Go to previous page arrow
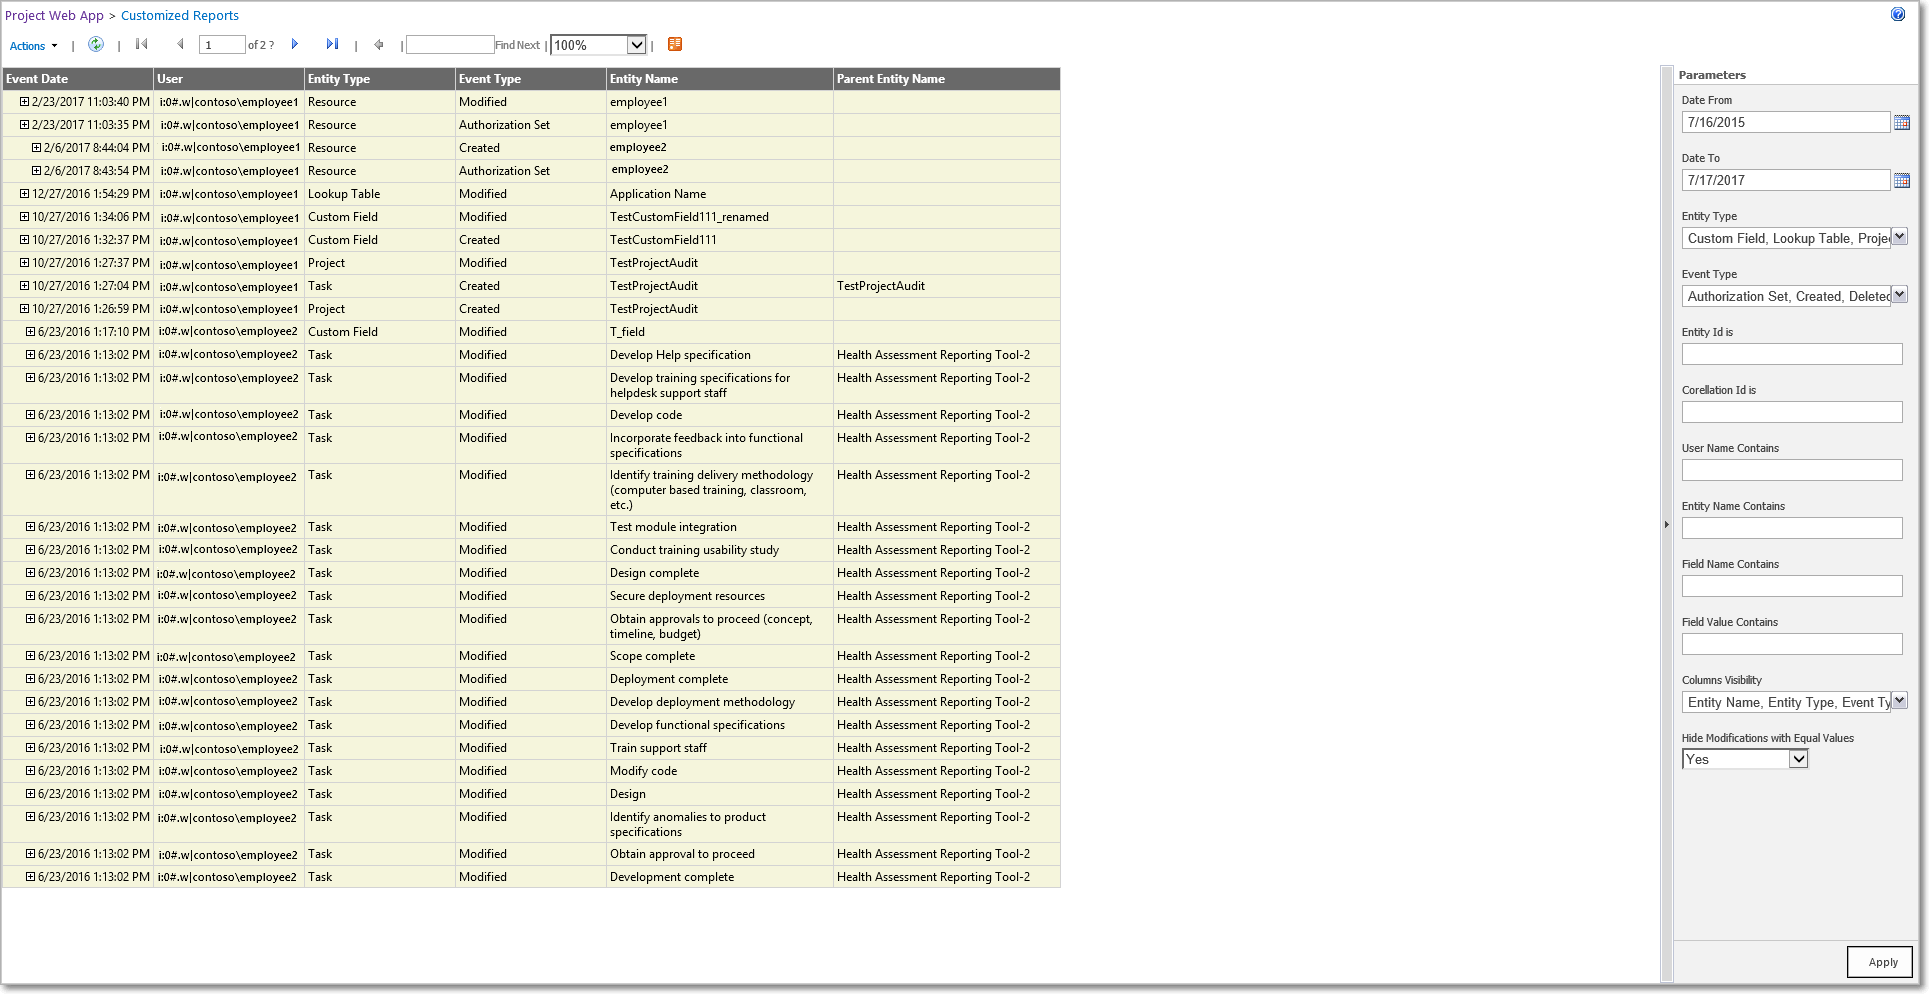1929x994 pixels. 180,44
